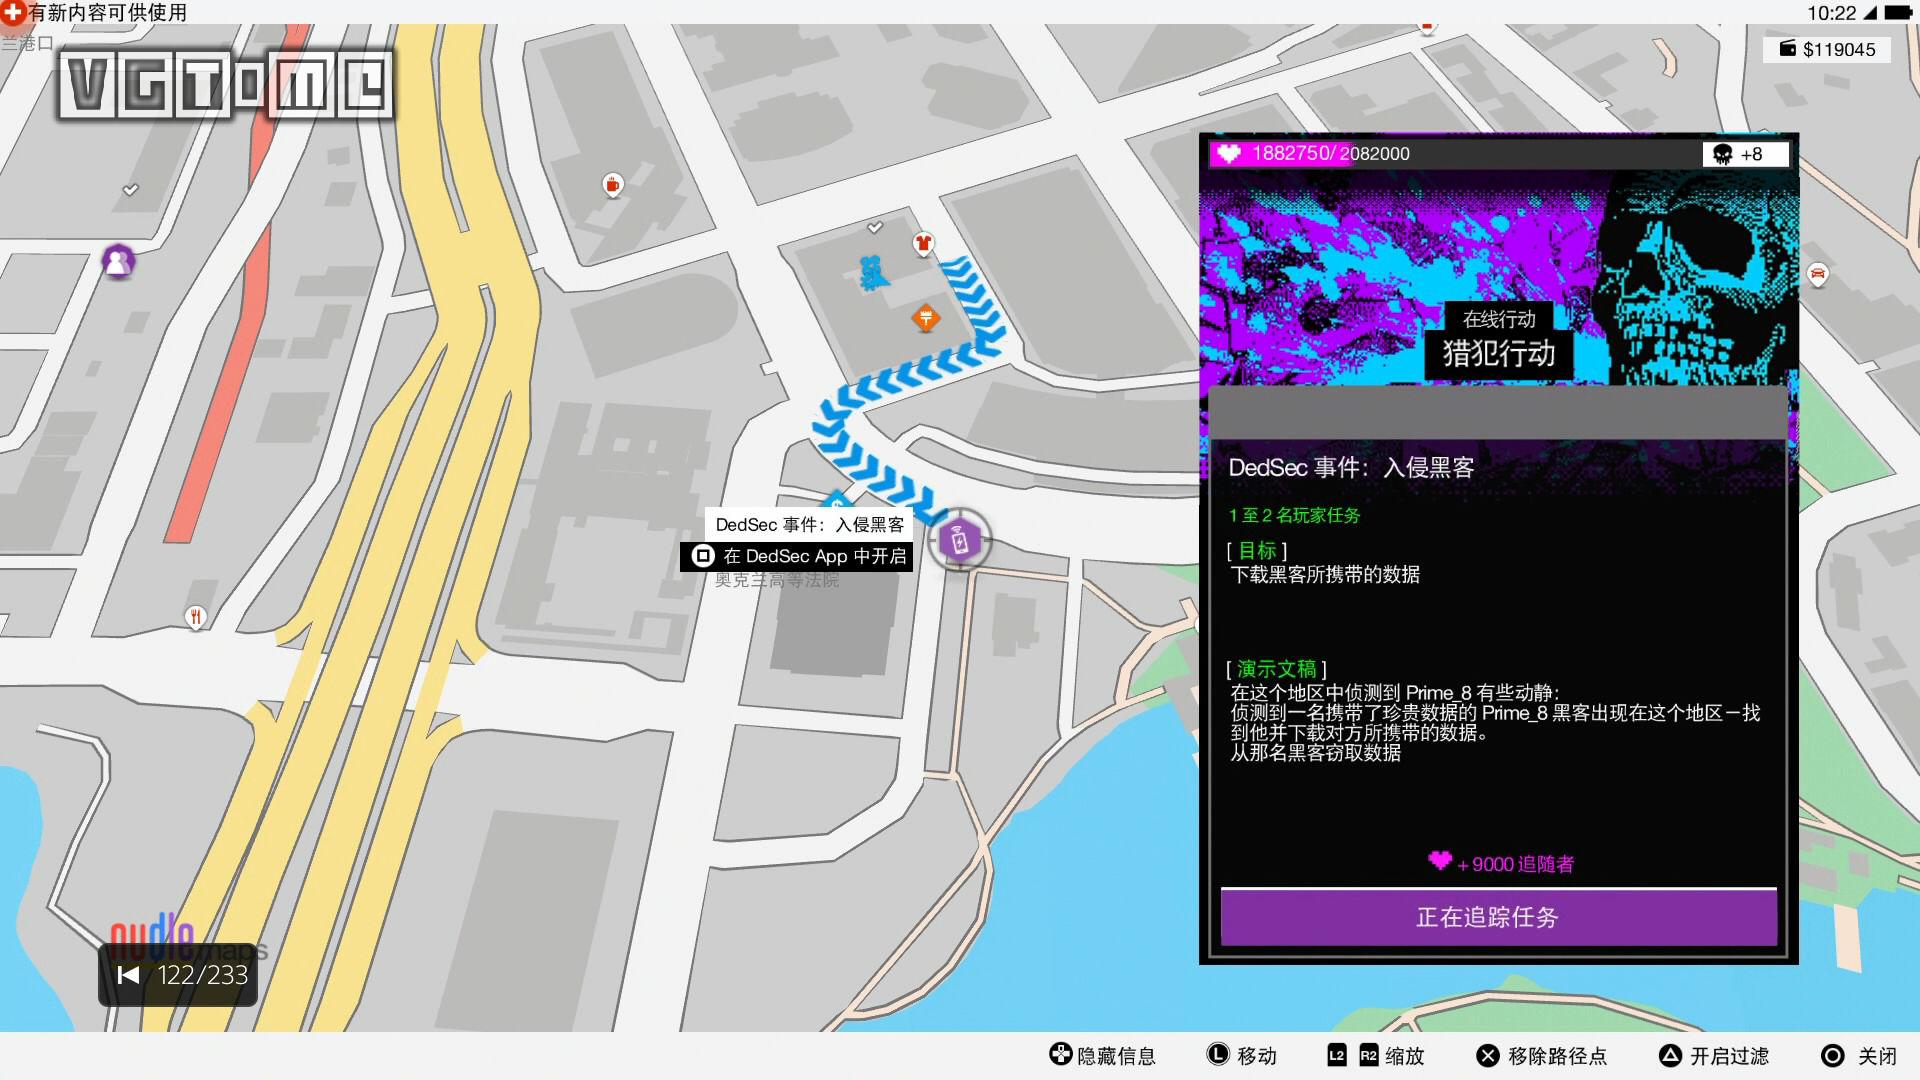Click 移除路径点 remove waypoint control

pyautogui.click(x=1541, y=1055)
